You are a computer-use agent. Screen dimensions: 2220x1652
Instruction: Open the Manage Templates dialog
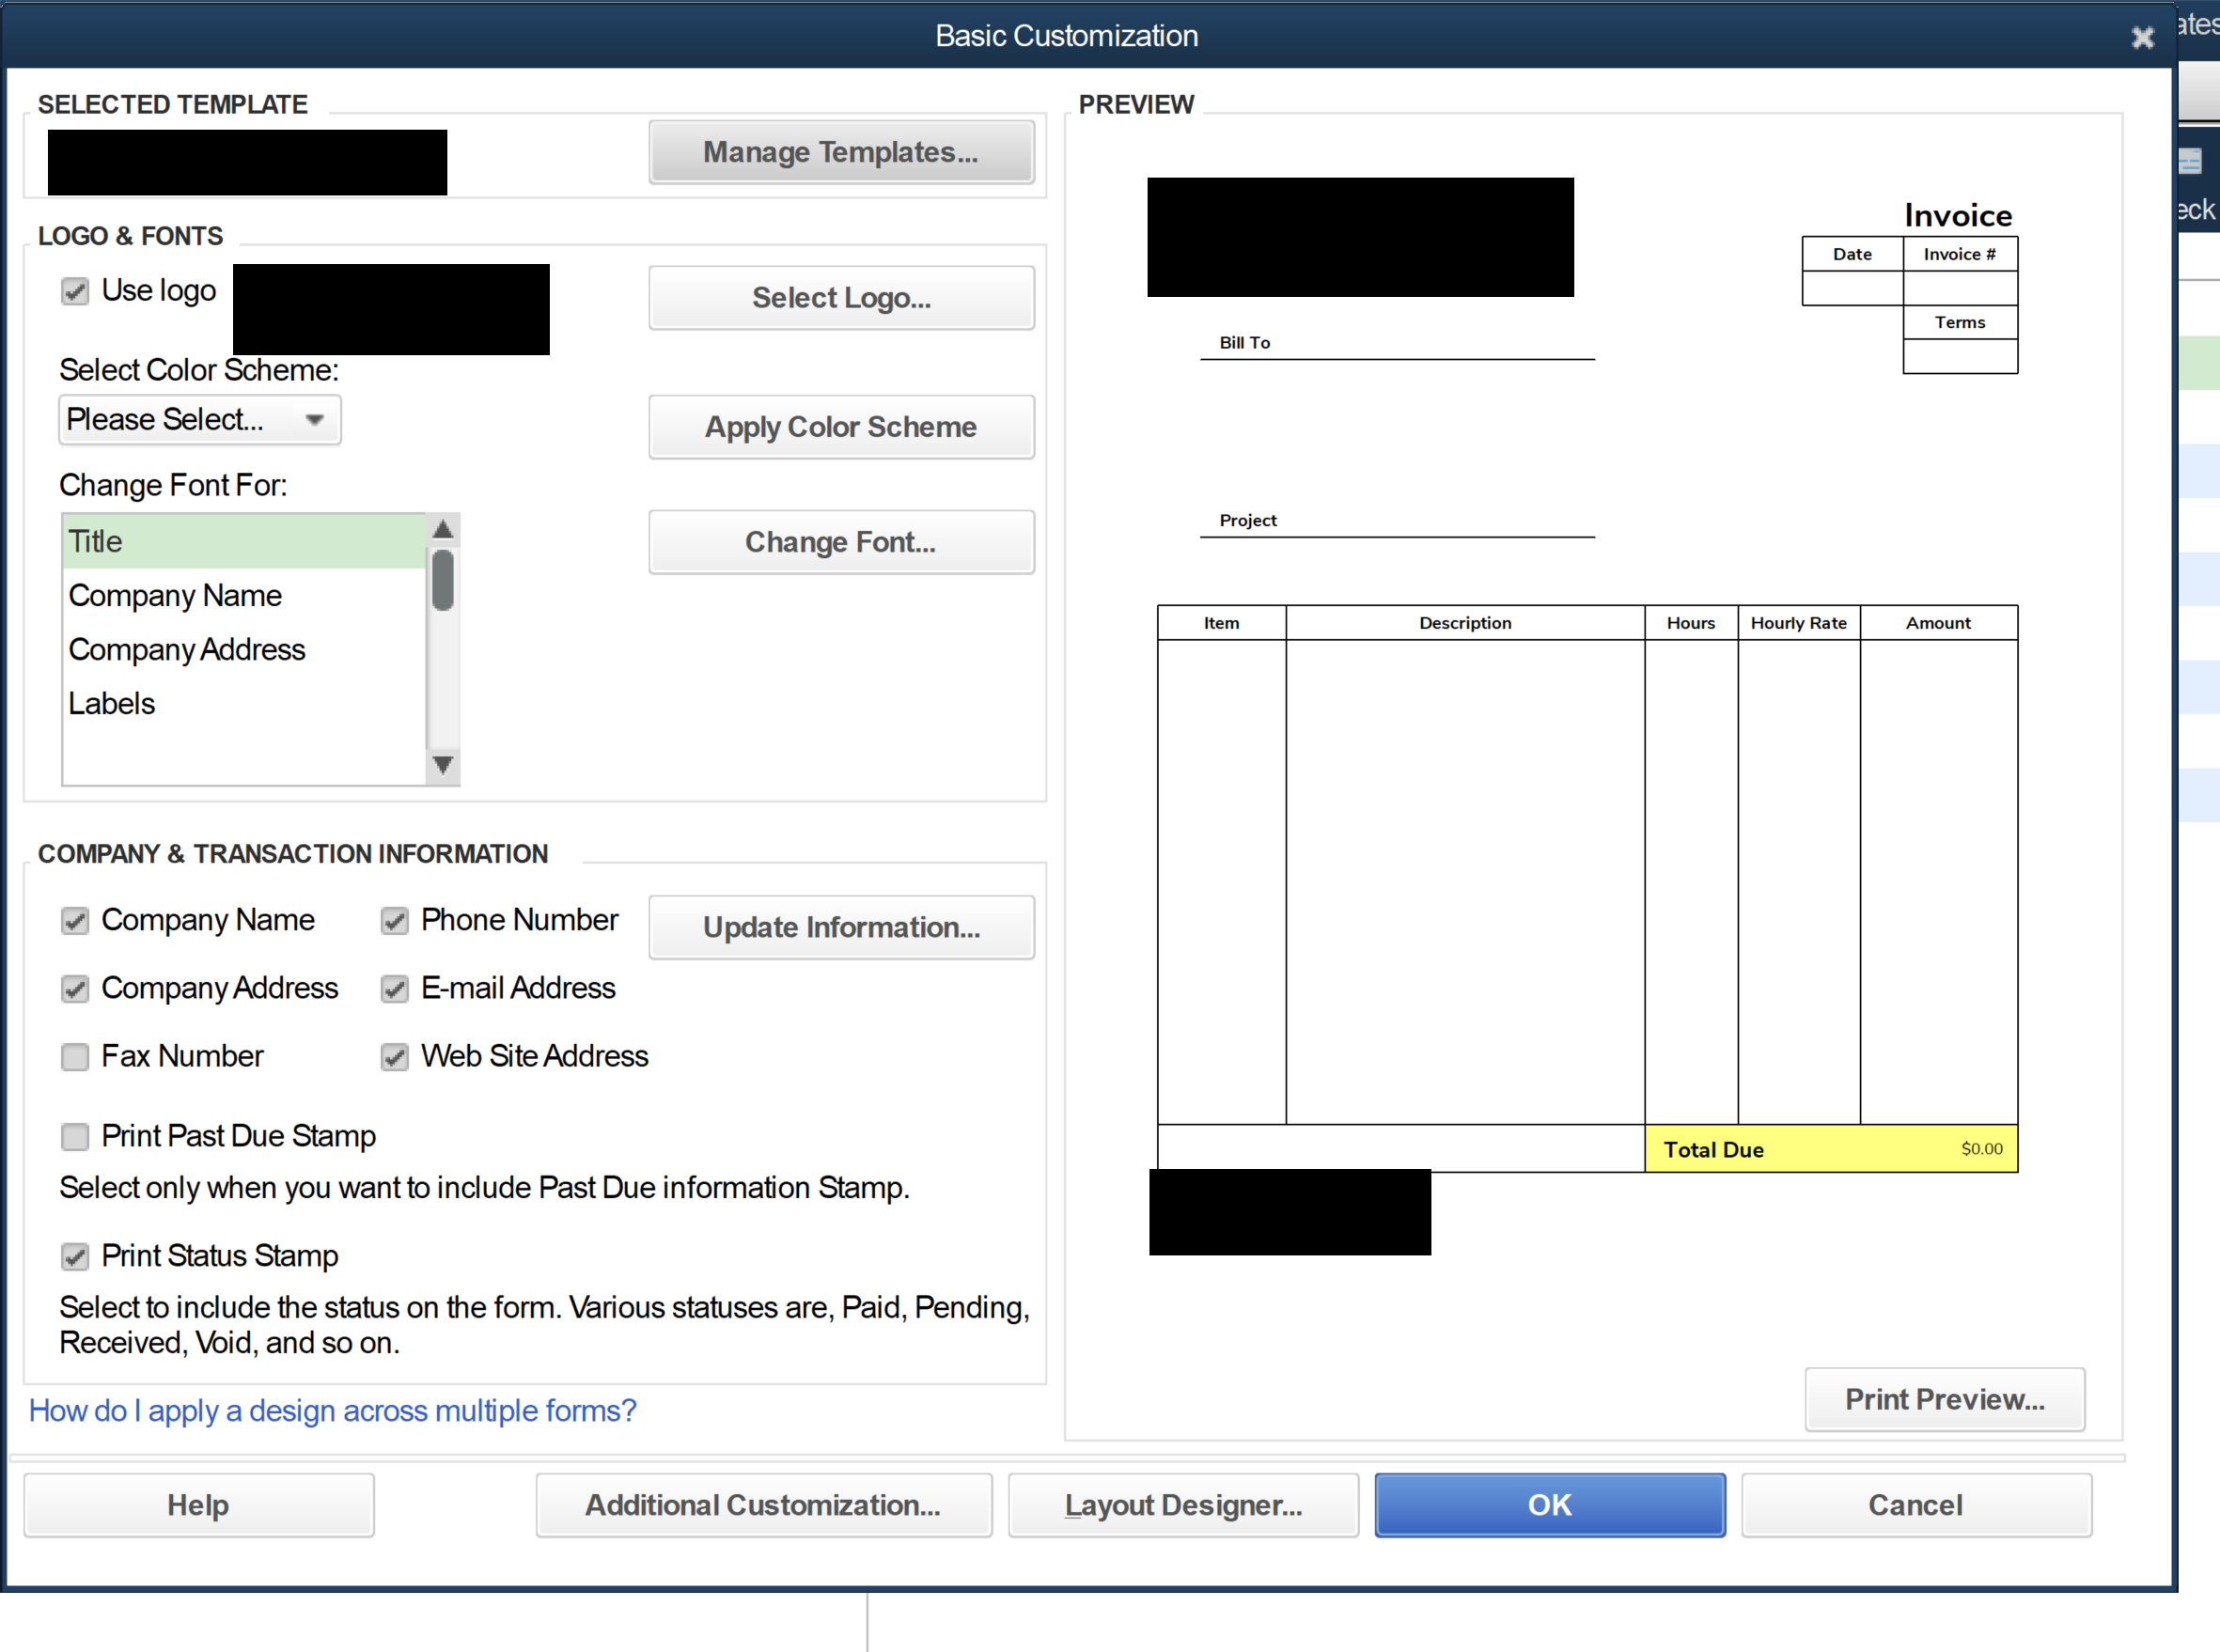pos(841,151)
